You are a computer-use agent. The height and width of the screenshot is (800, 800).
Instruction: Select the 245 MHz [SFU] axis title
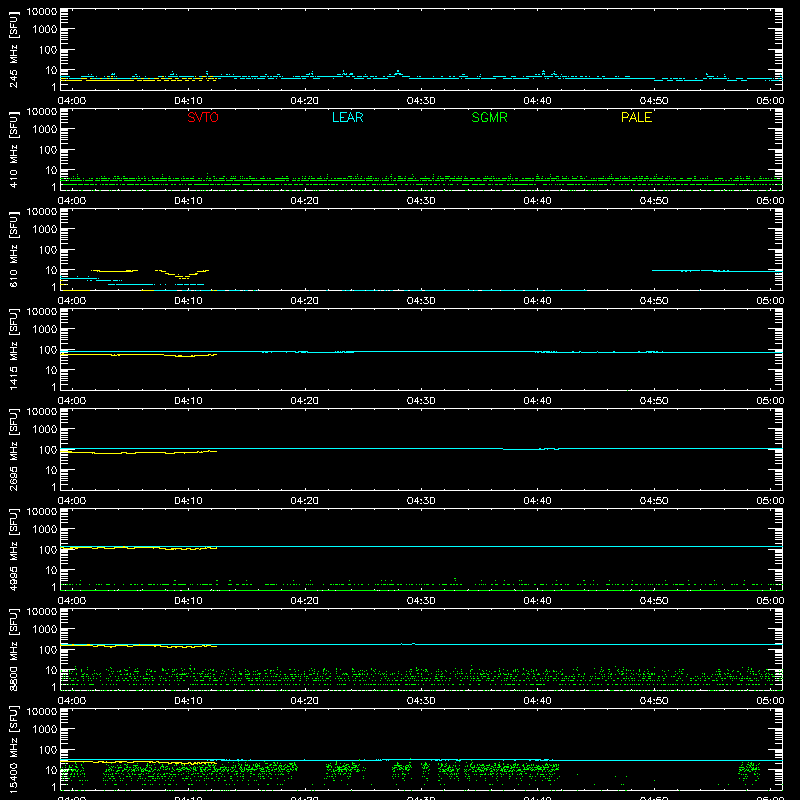[x=13, y=49]
